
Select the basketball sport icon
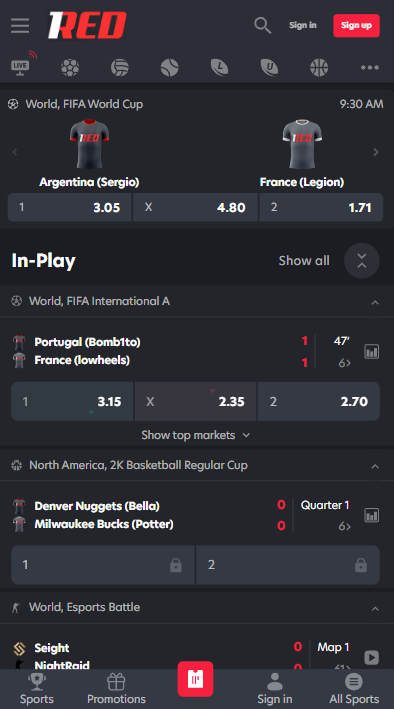click(319, 68)
